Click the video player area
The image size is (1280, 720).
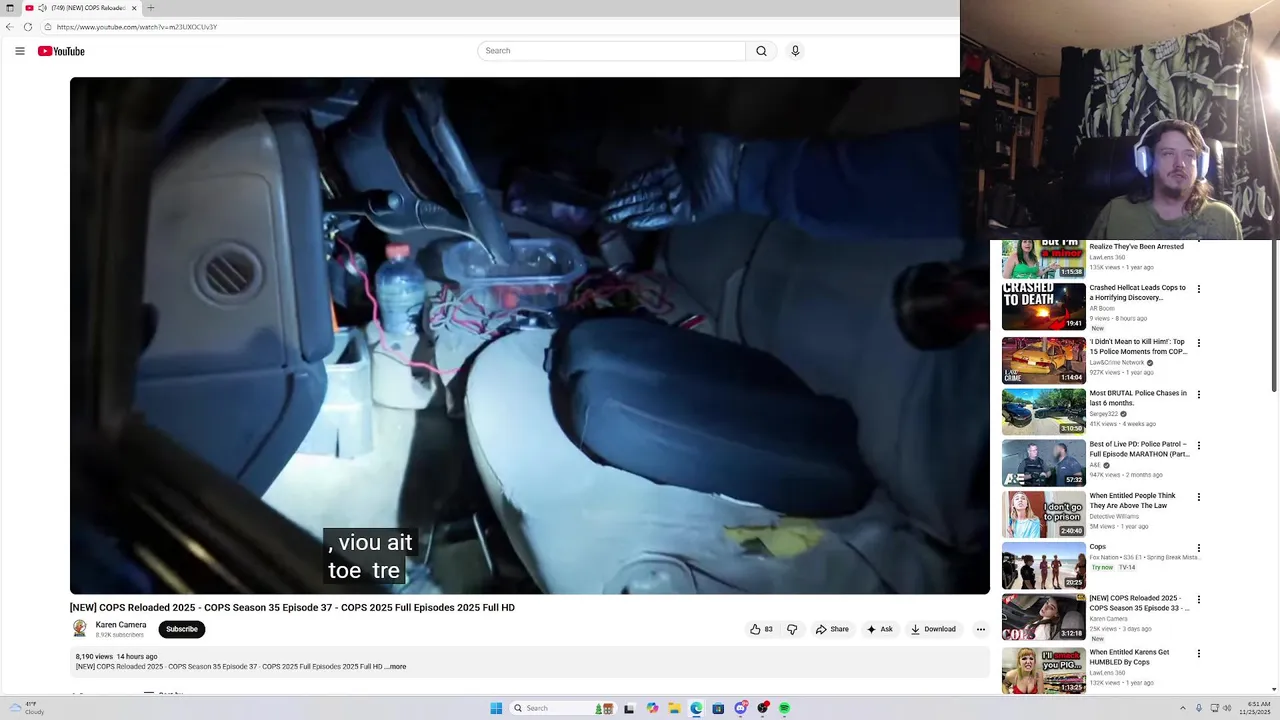coord(530,336)
